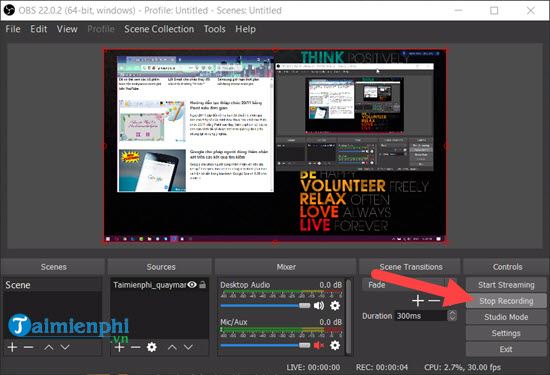Enable Studio Mode
The height and width of the screenshot is (375, 550).
[x=506, y=317]
